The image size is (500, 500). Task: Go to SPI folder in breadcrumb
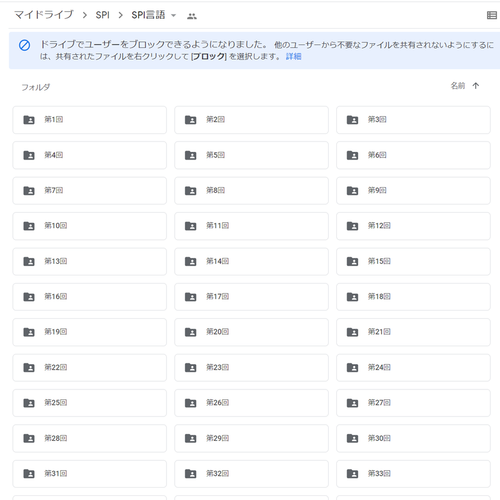coord(102,15)
